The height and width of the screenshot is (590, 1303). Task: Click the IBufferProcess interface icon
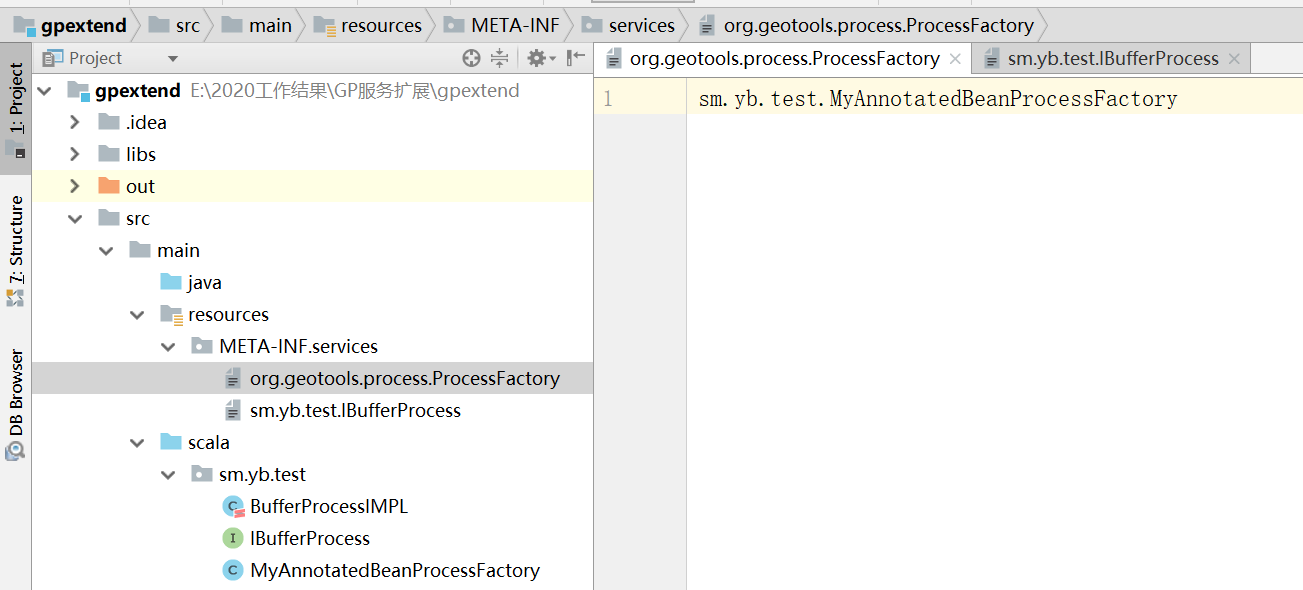tap(233, 539)
